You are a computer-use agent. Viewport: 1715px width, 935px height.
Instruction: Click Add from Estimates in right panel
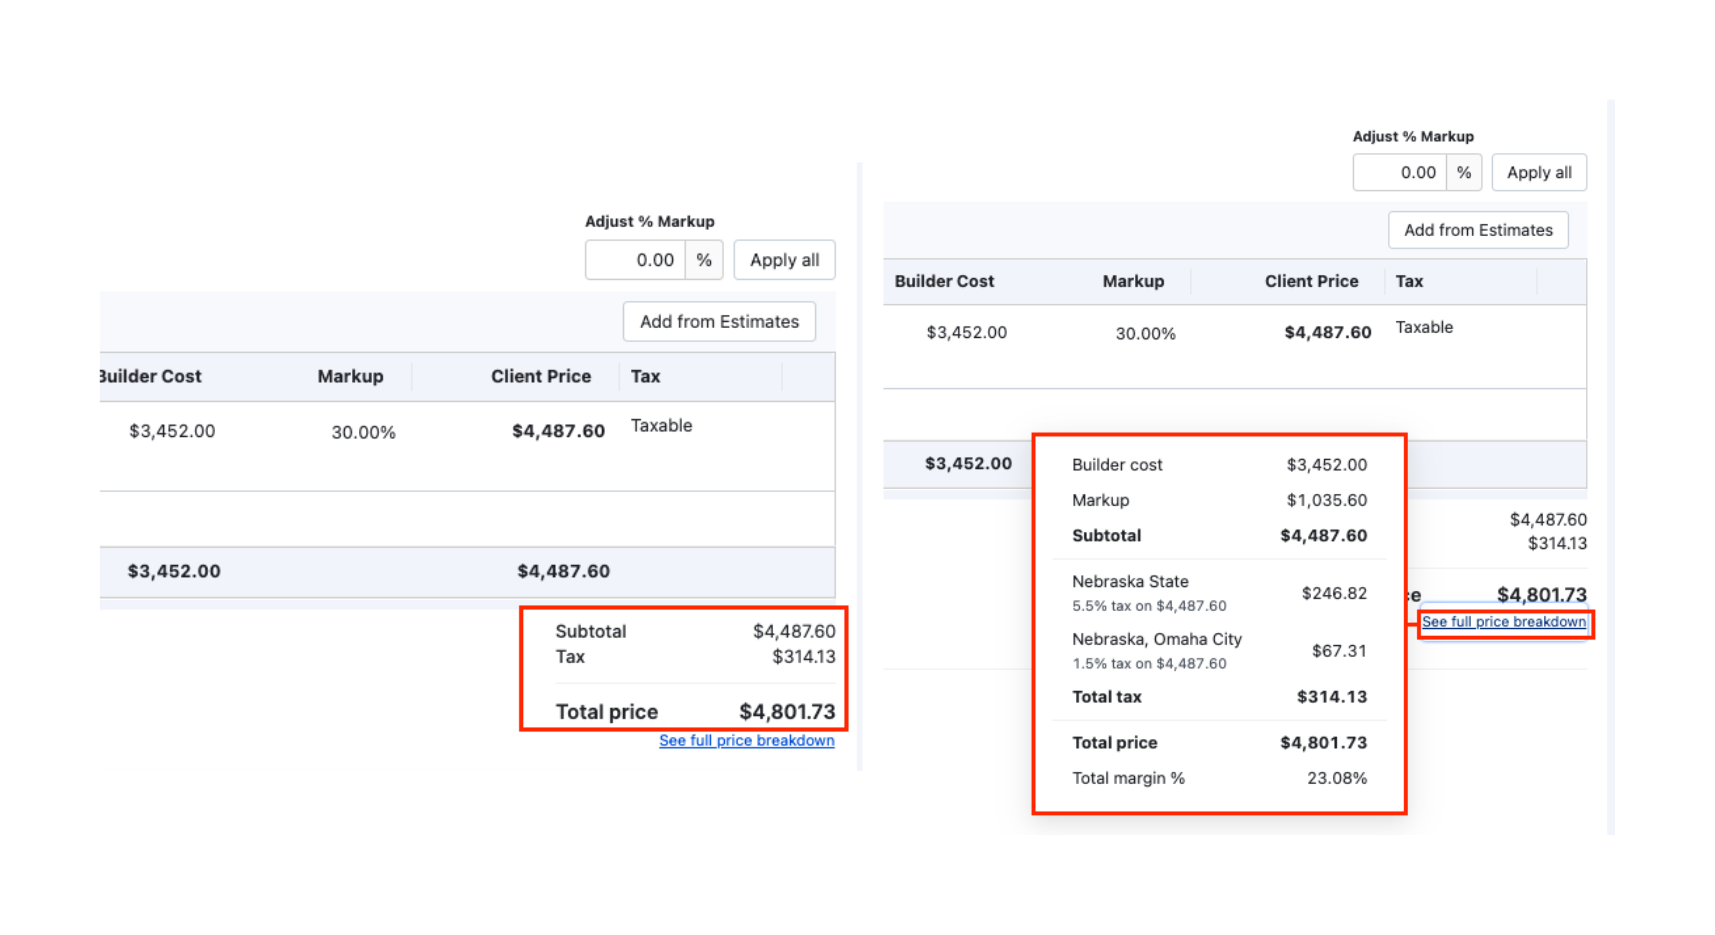pyautogui.click(x=1478, y=230)
